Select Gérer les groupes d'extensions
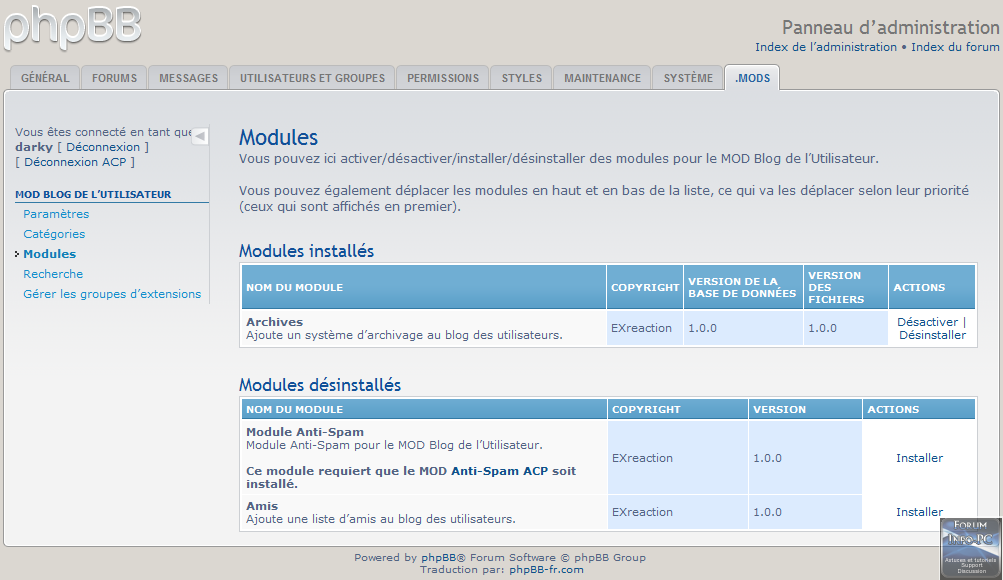This screenshot has height=580, width=1003. (x=112, y=294)
